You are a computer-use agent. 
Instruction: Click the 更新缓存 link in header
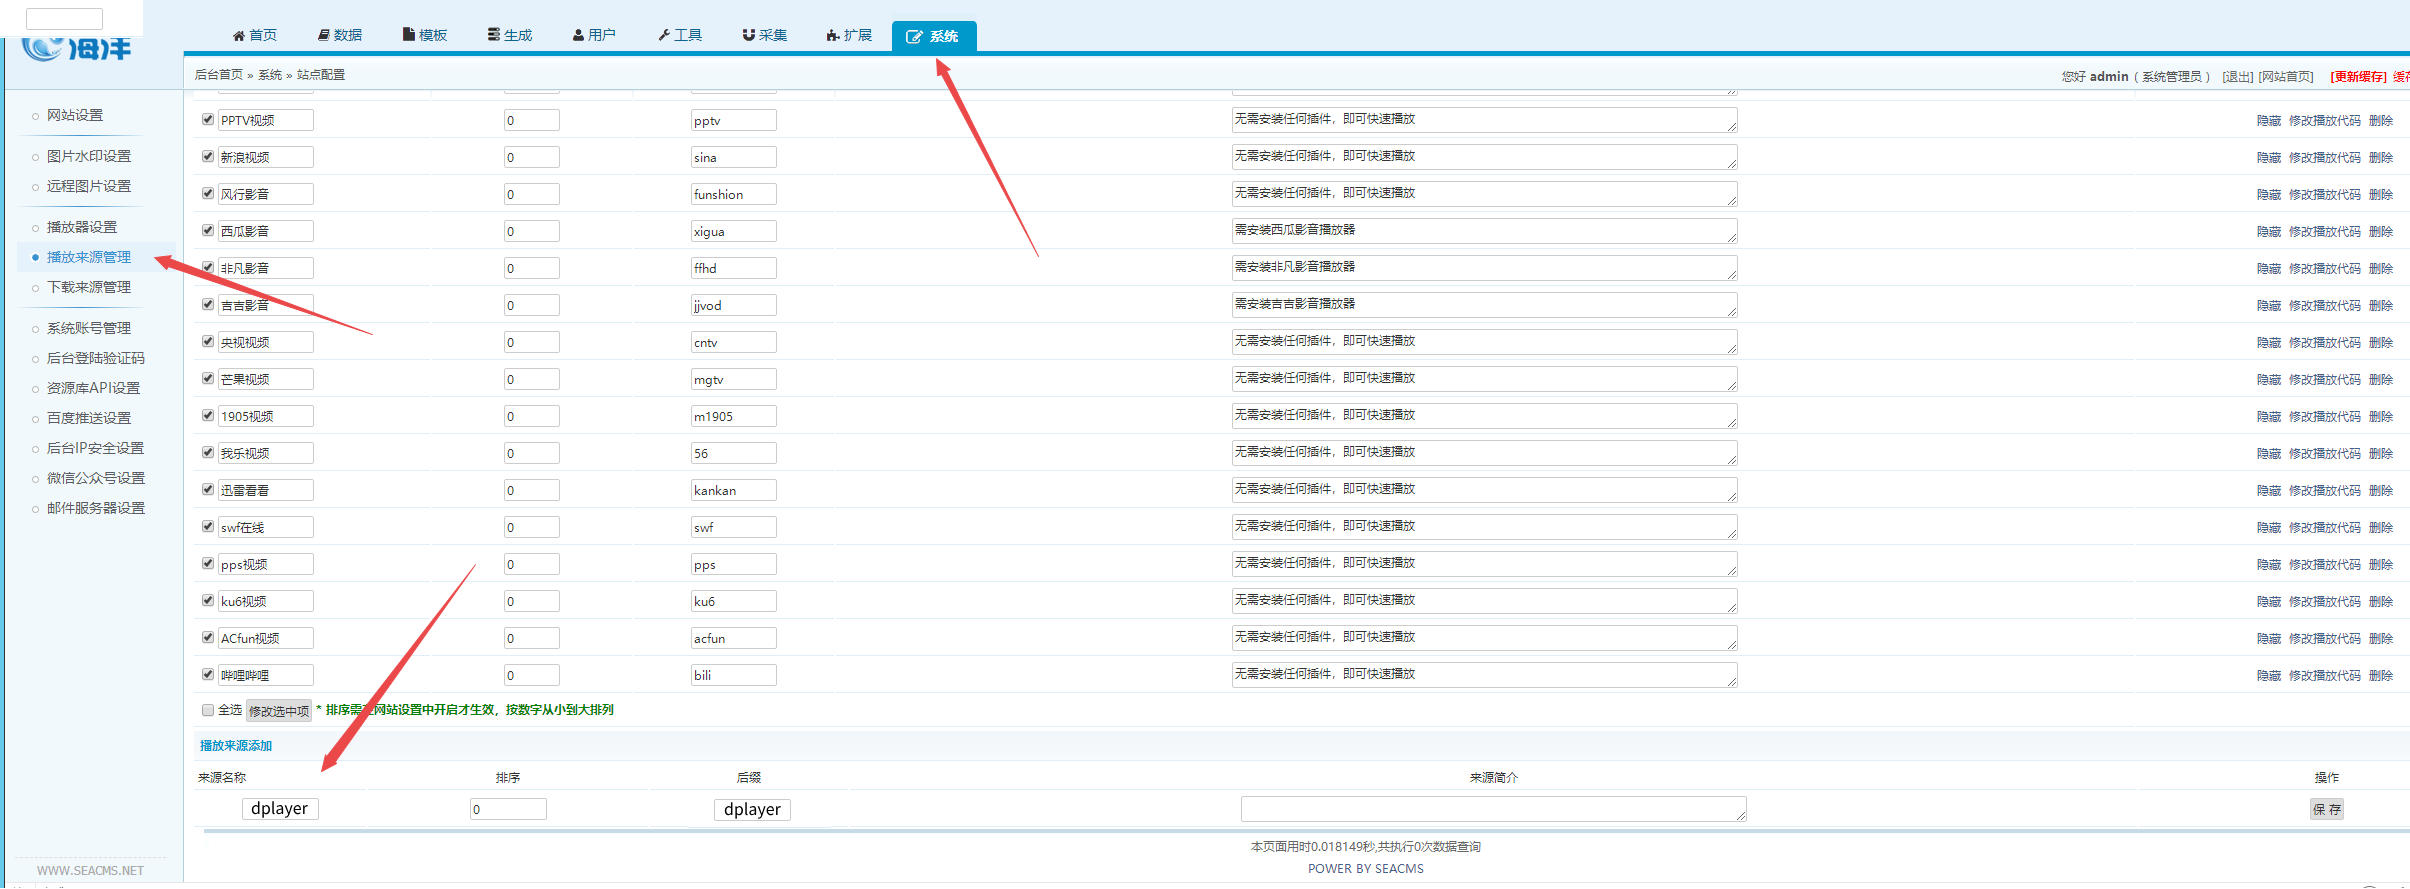coord(2358,77)
